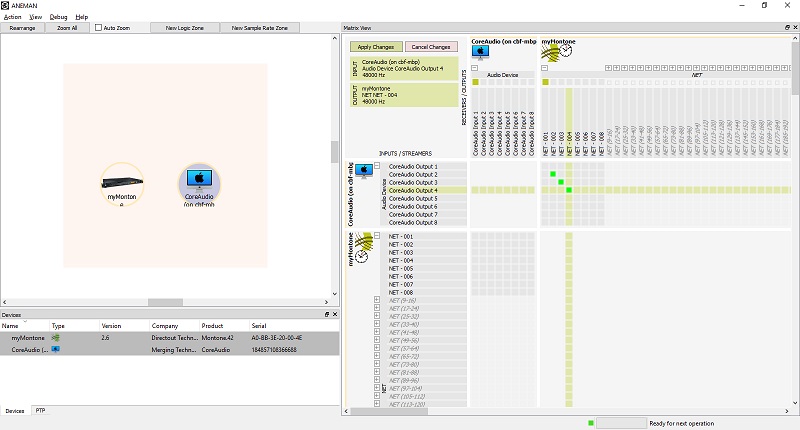Float the Devices panel

tap(327, 314)
